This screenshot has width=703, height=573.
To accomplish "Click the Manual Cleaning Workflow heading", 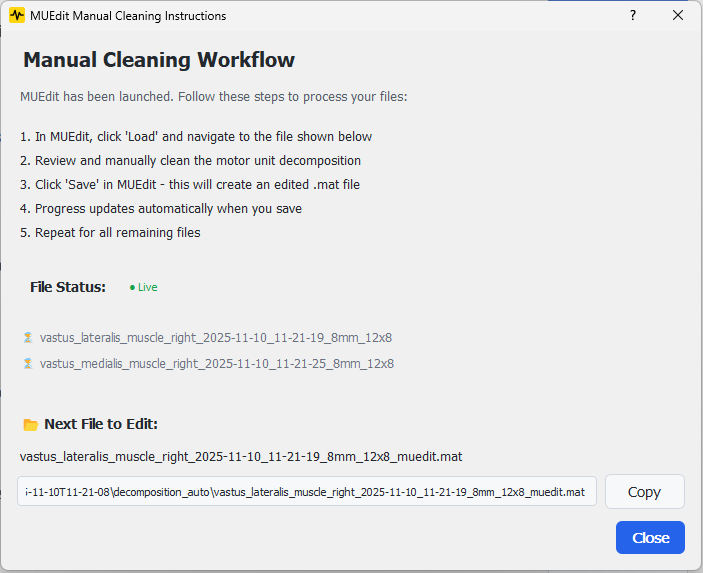I will tap(159, 60).
